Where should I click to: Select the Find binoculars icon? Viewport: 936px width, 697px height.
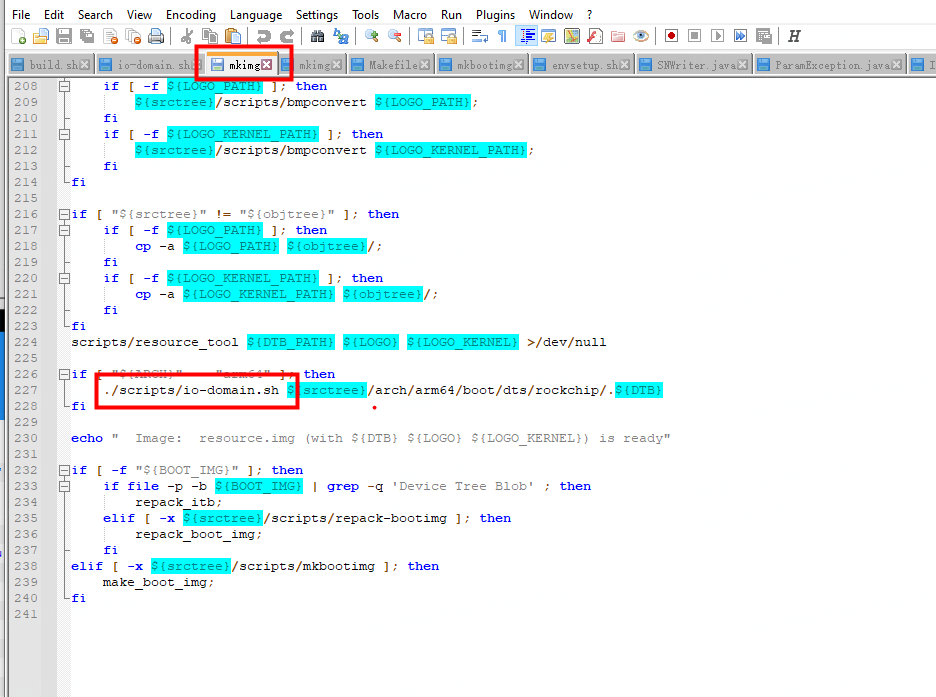(x=317, y=34)
